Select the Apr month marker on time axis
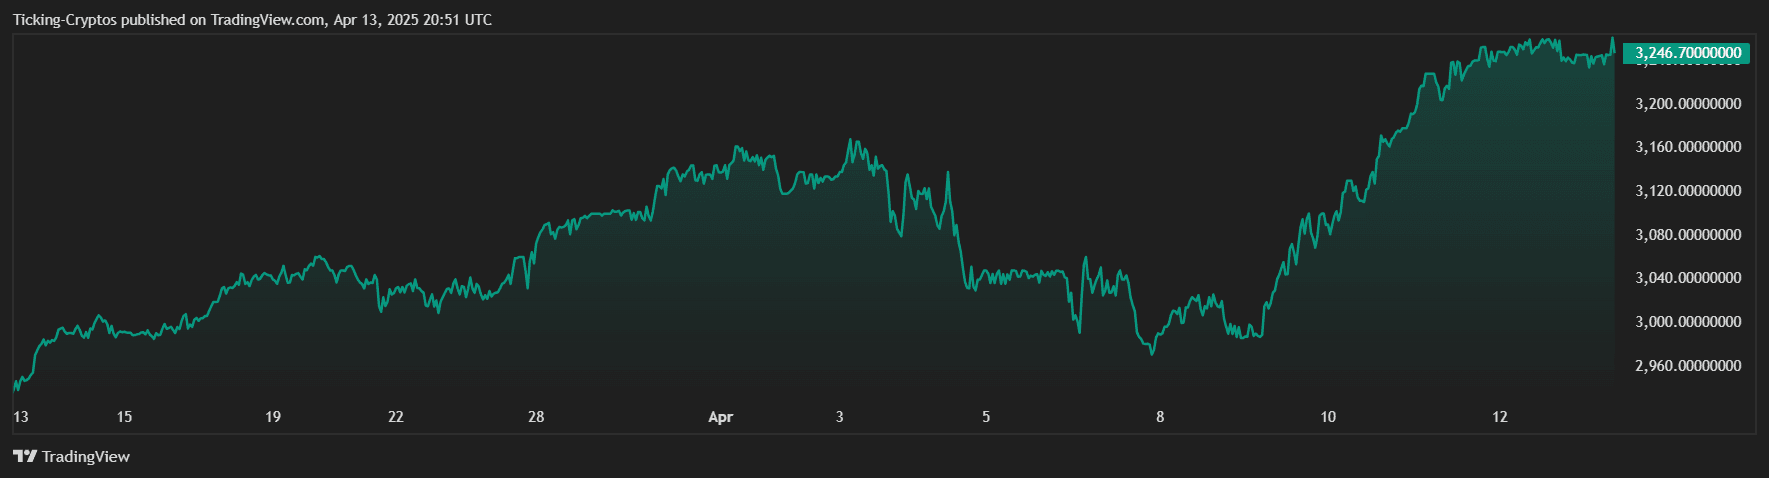 coord(720,417)
